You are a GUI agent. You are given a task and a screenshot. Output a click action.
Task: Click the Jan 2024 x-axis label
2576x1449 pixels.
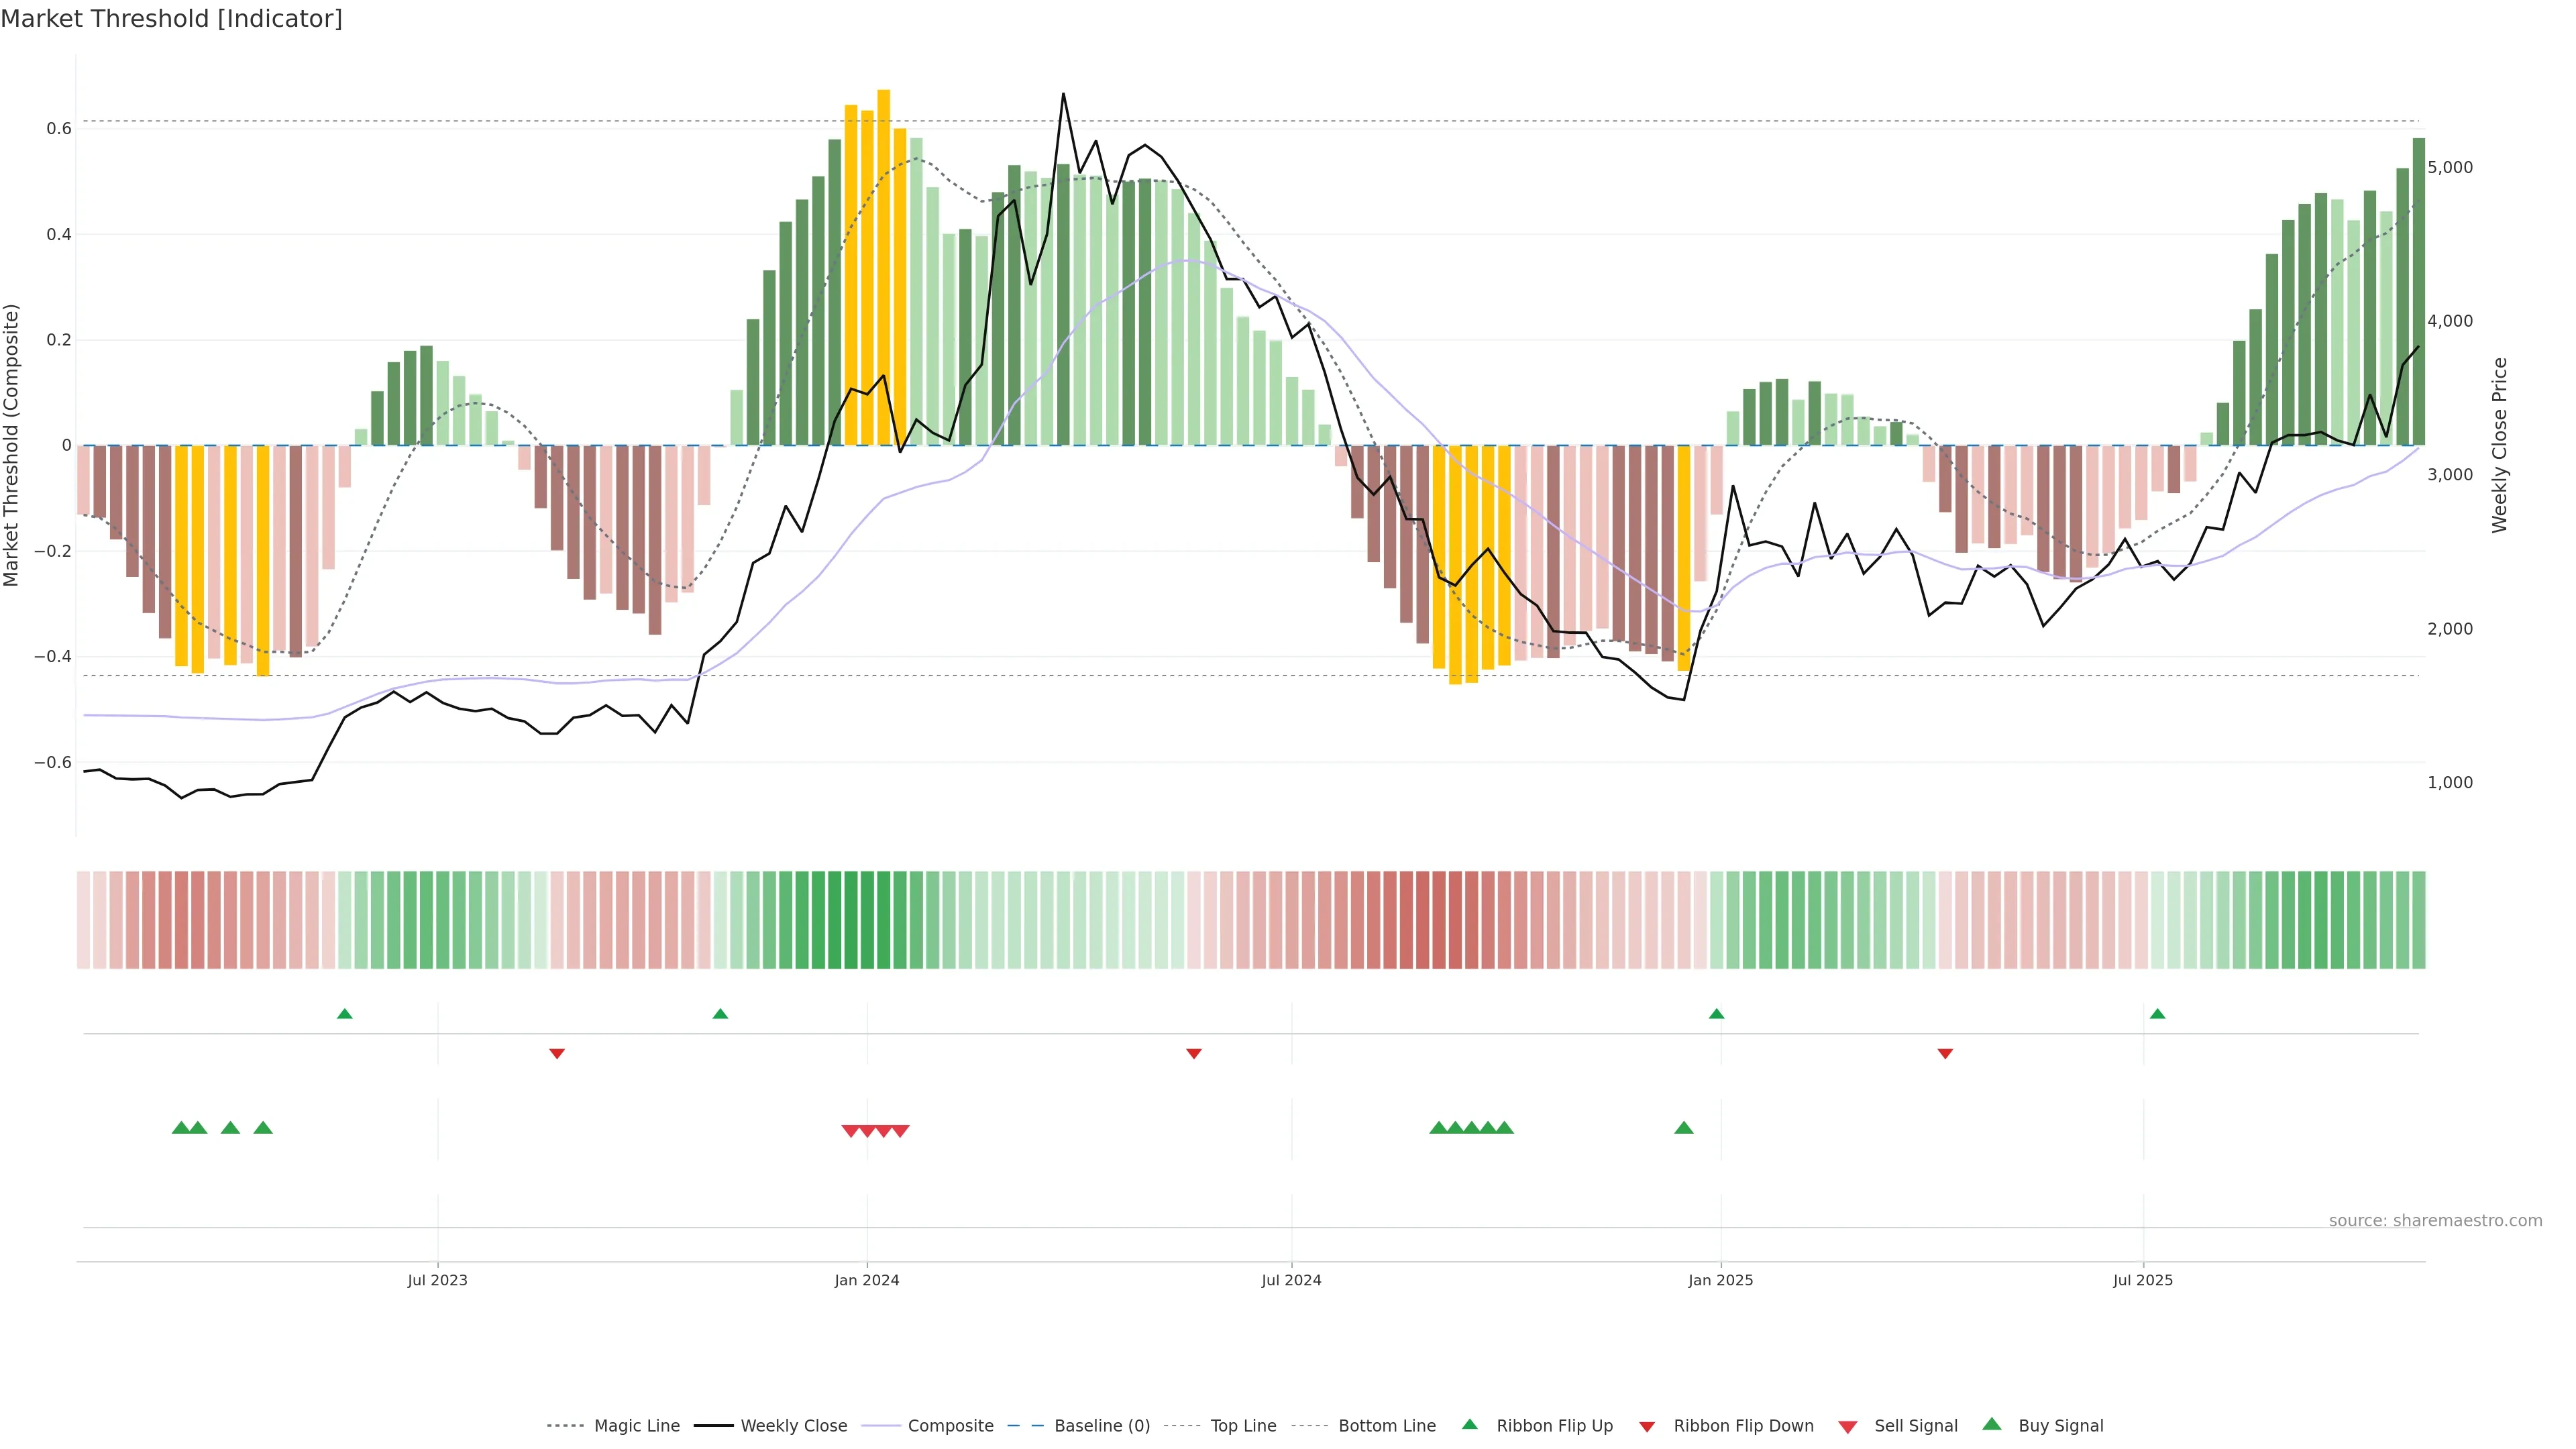click(x=866, y=1280)
